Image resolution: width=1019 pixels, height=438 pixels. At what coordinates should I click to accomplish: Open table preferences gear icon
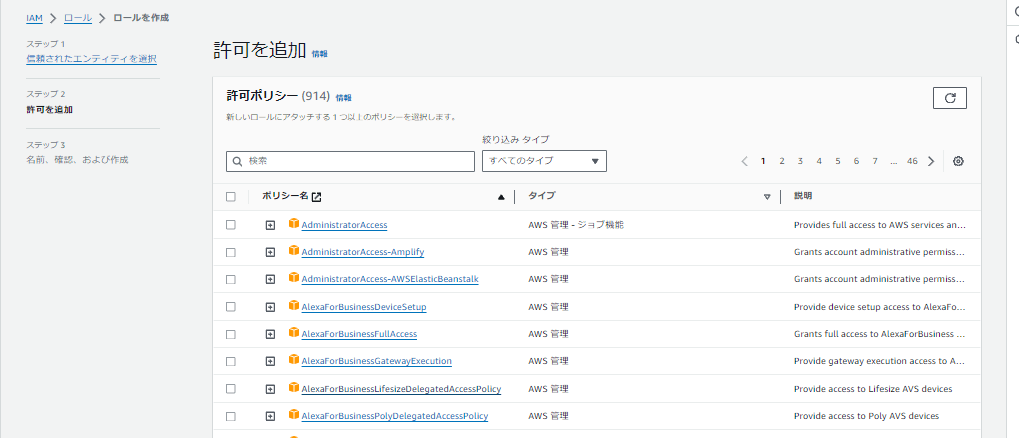957,161
